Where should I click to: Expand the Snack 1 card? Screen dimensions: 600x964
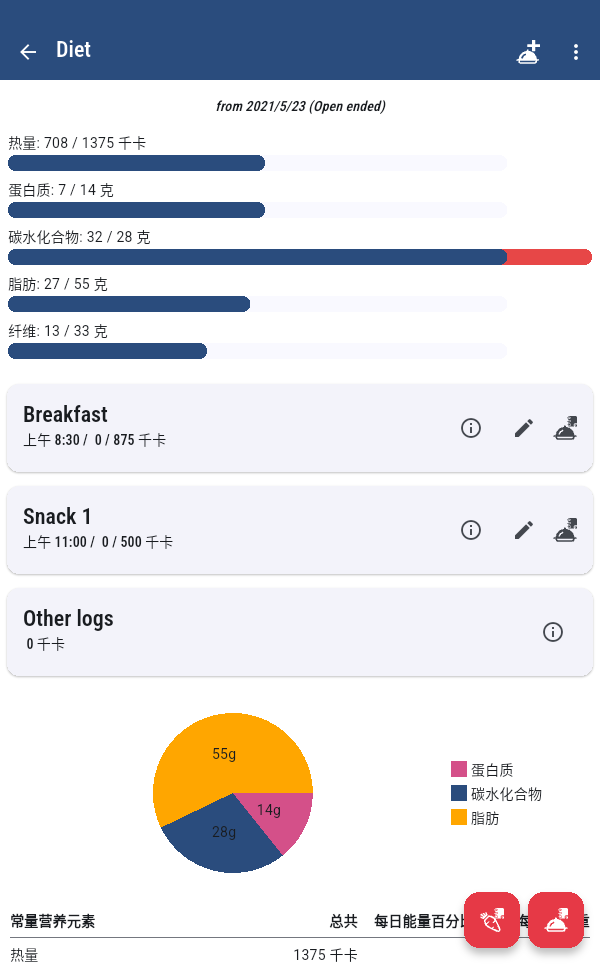200,528
